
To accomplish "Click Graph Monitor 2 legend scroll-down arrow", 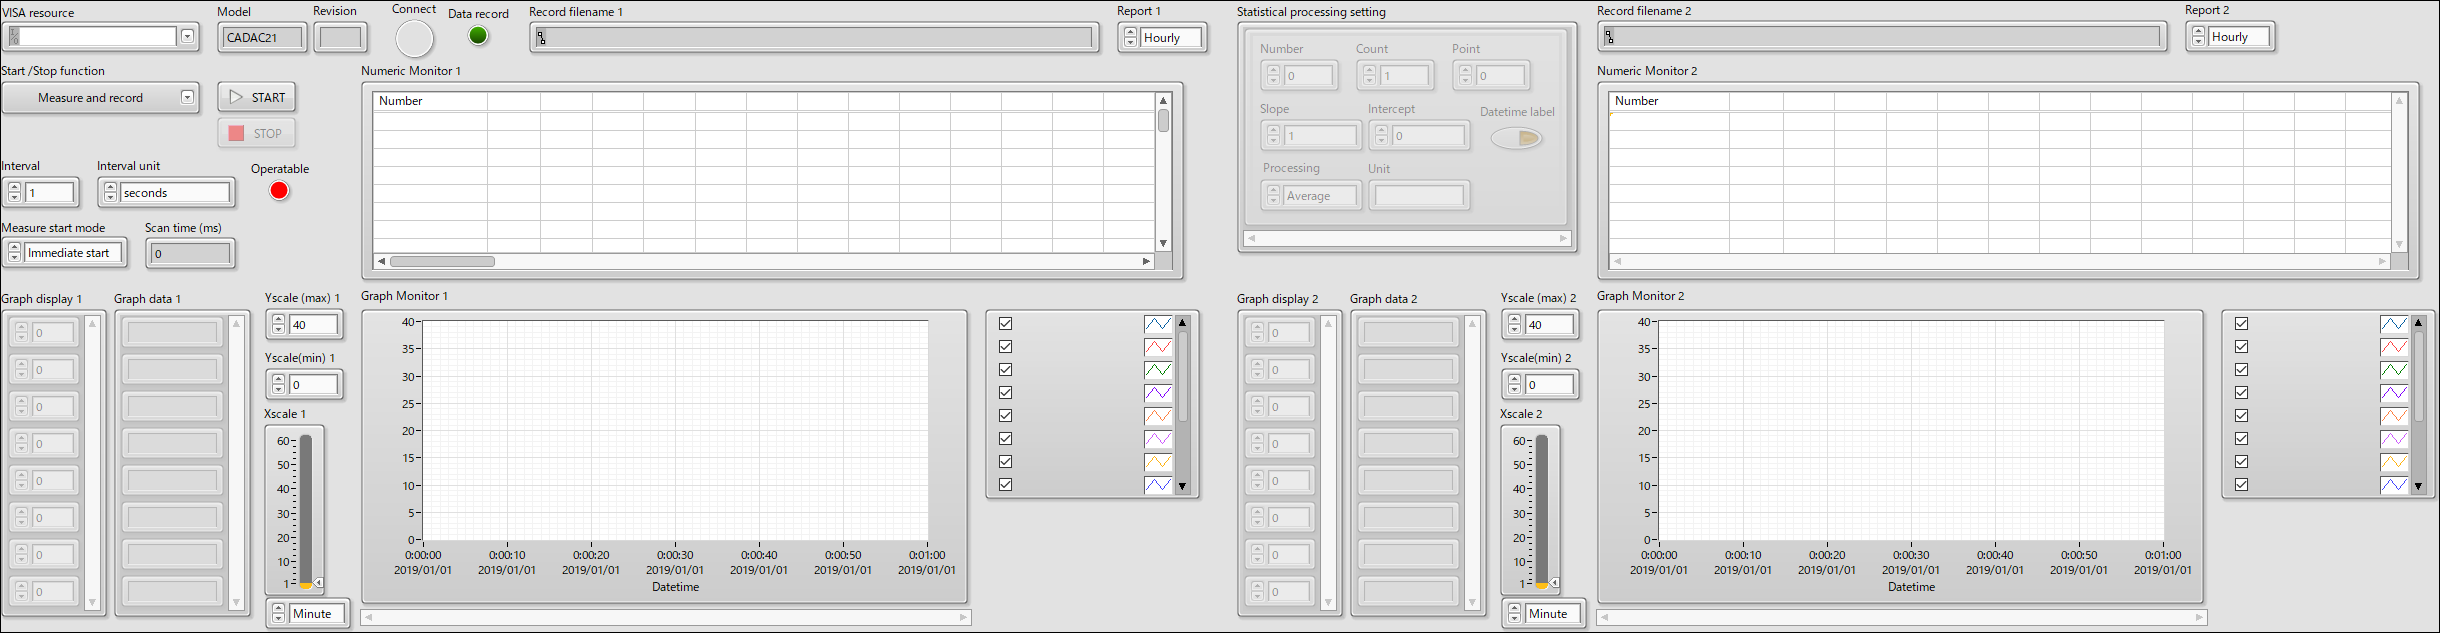I will (x=2418, y=487).
